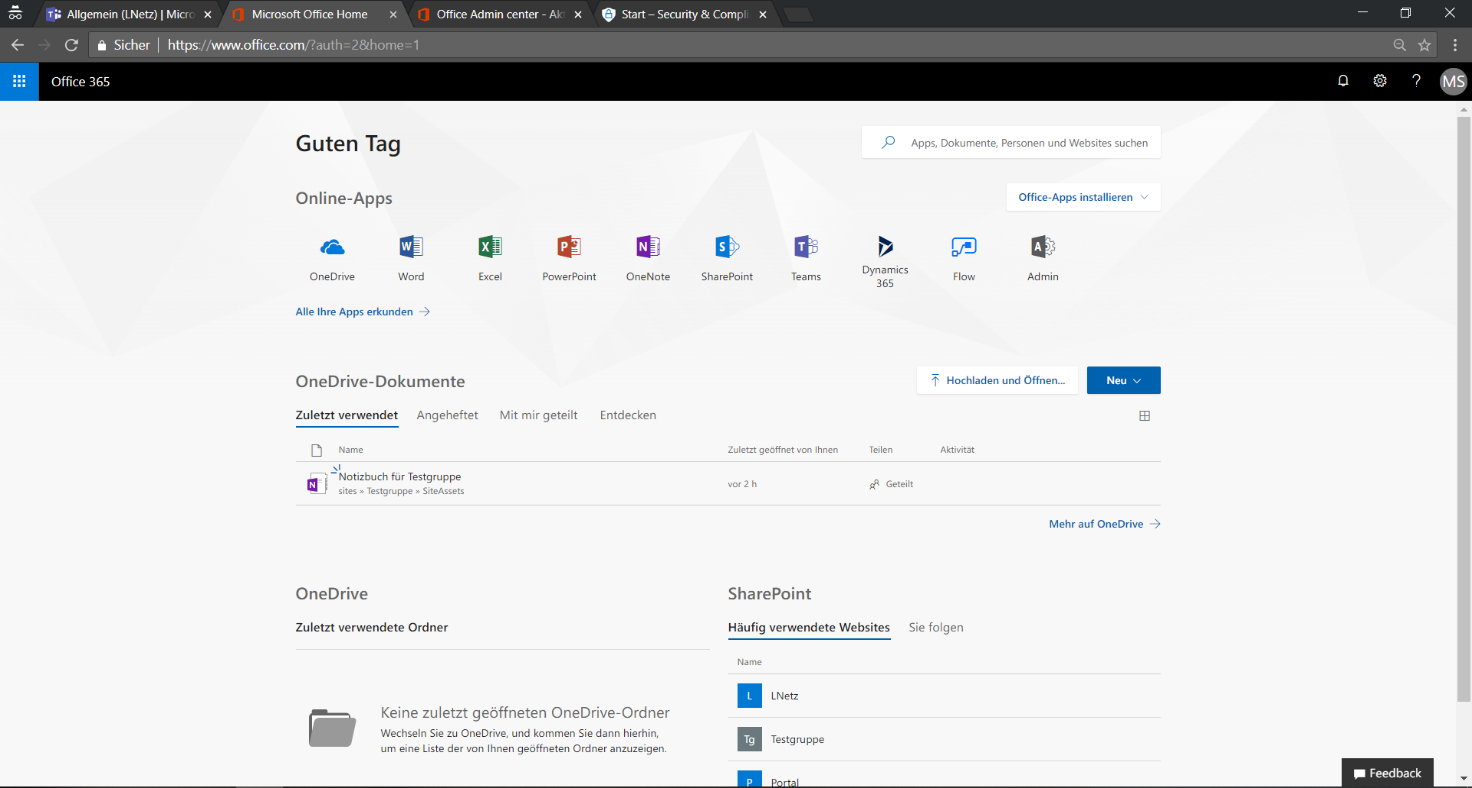Open Chrome three-dot menu
The height and width of the screenshot is (788, 1472).
click(1455, 45)
